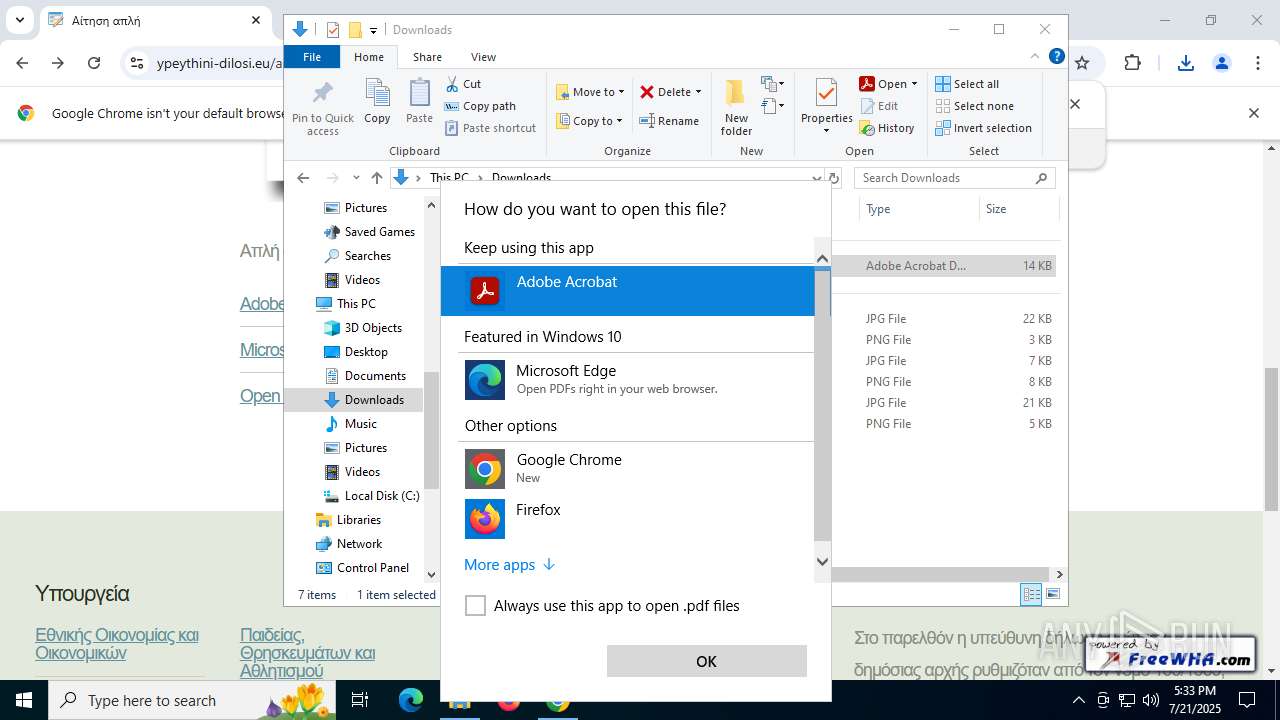This screenshot has width=1280, height=720.
Task: Click Invert selection in ribbon
Action: click(x=983, y=128)
